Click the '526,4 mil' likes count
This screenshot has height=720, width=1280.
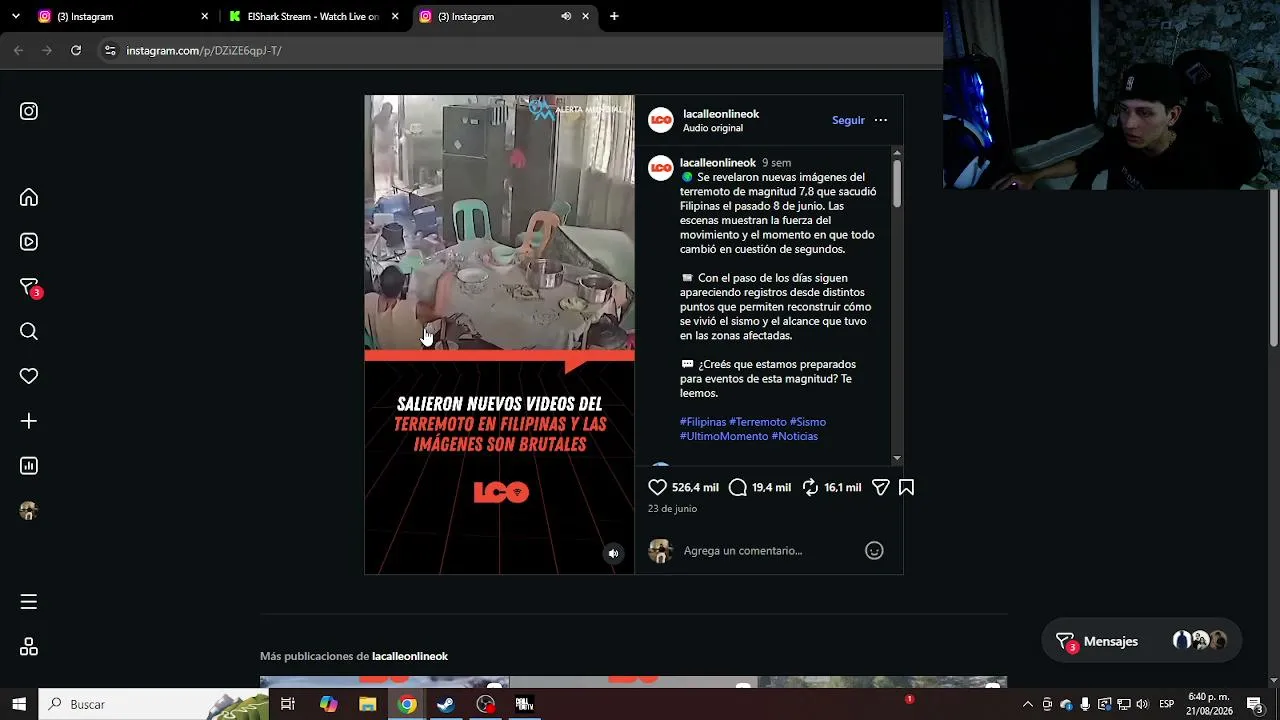[x=695, y=488]
